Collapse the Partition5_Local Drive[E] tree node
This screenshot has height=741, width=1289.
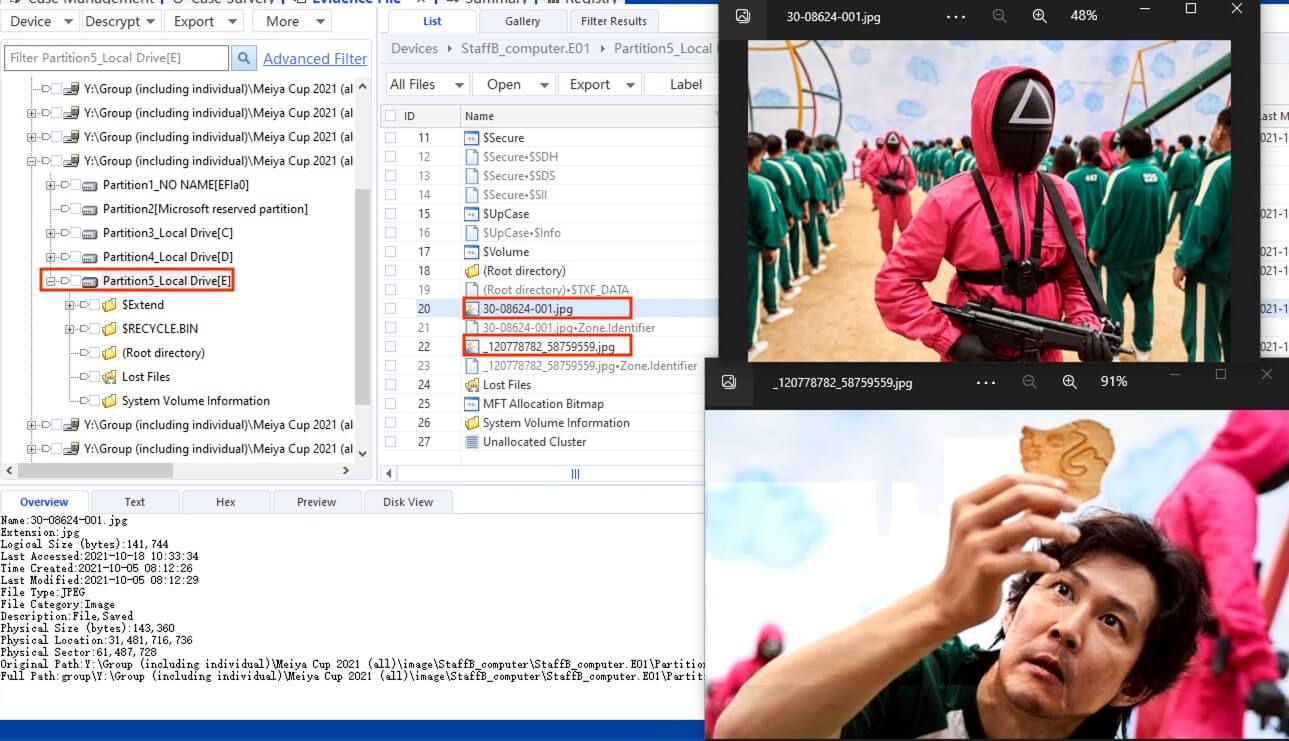(50, 281)
